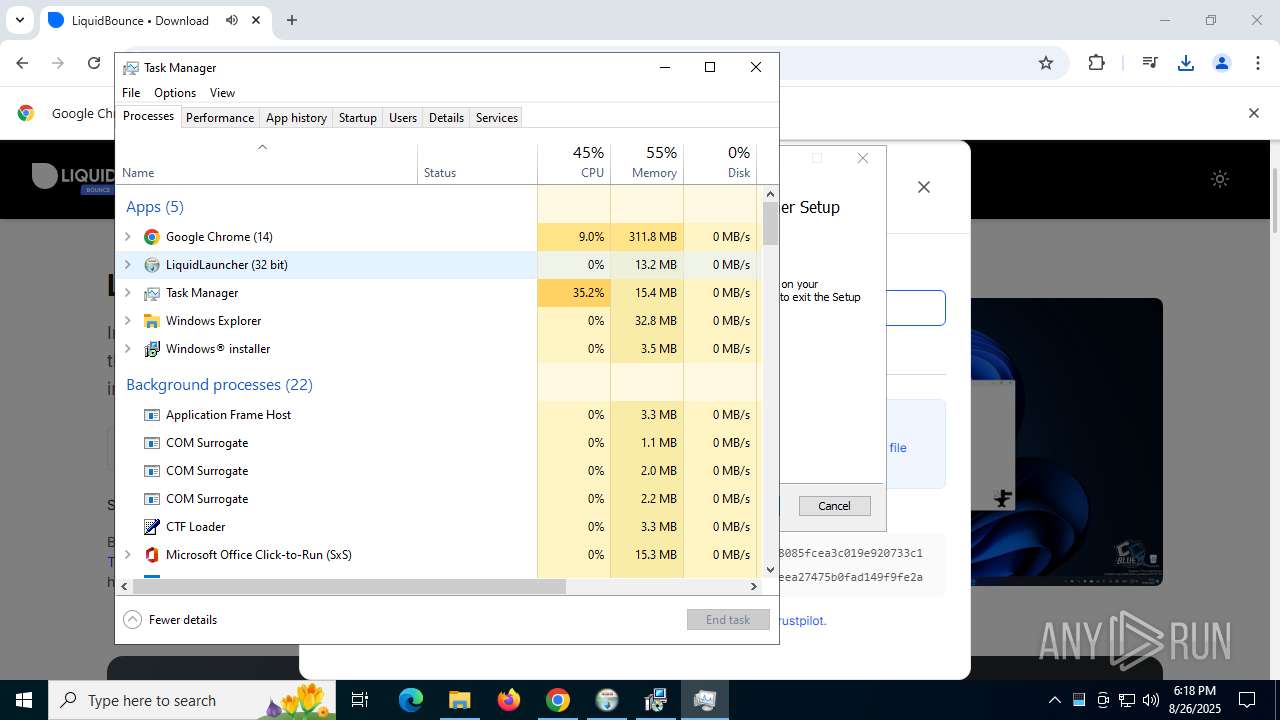Expand the Windows installer process group
The image size is (1280, 720).
[x=127, y=349]
